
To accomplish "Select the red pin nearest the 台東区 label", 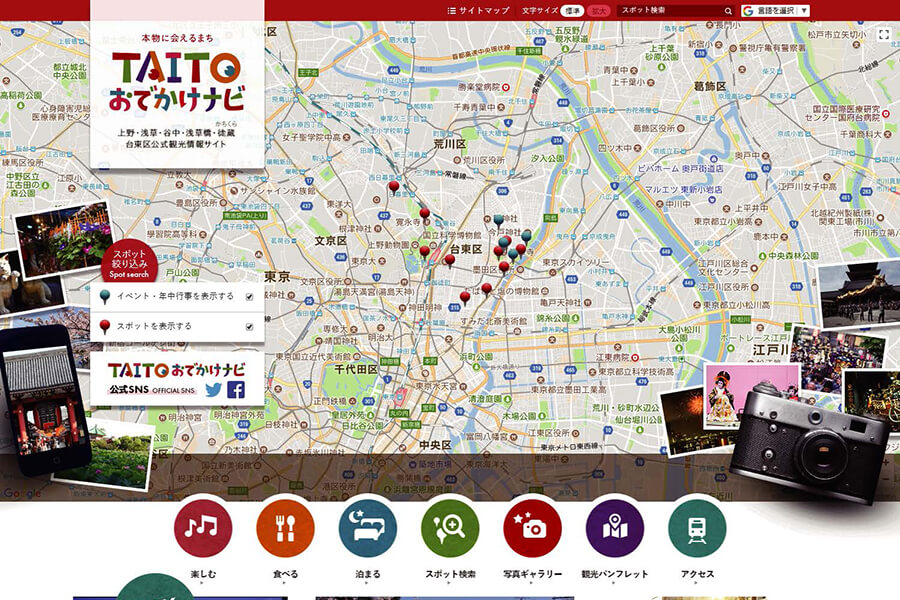I will [450, 262].
